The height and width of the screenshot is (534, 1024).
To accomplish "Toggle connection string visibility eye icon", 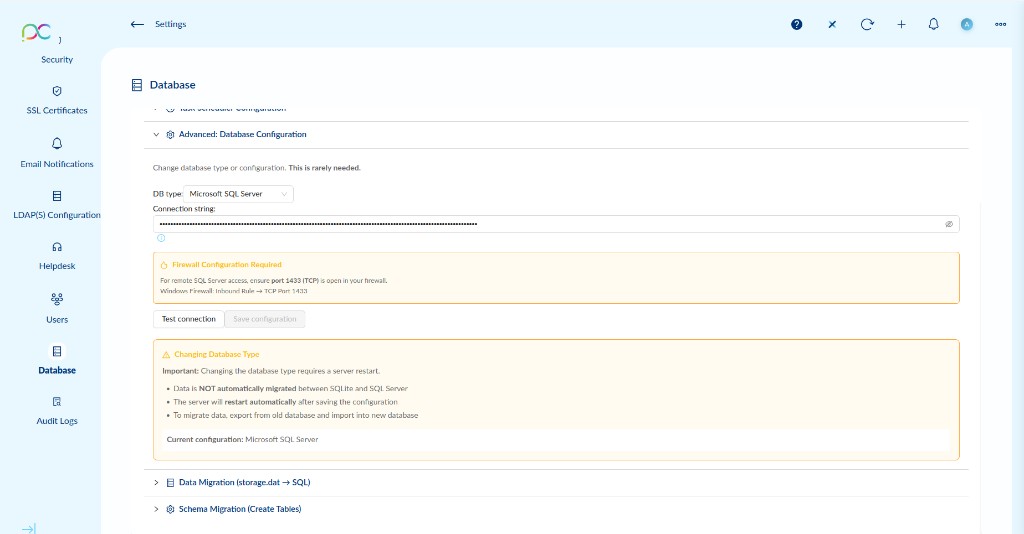I will tap(949, 224).
